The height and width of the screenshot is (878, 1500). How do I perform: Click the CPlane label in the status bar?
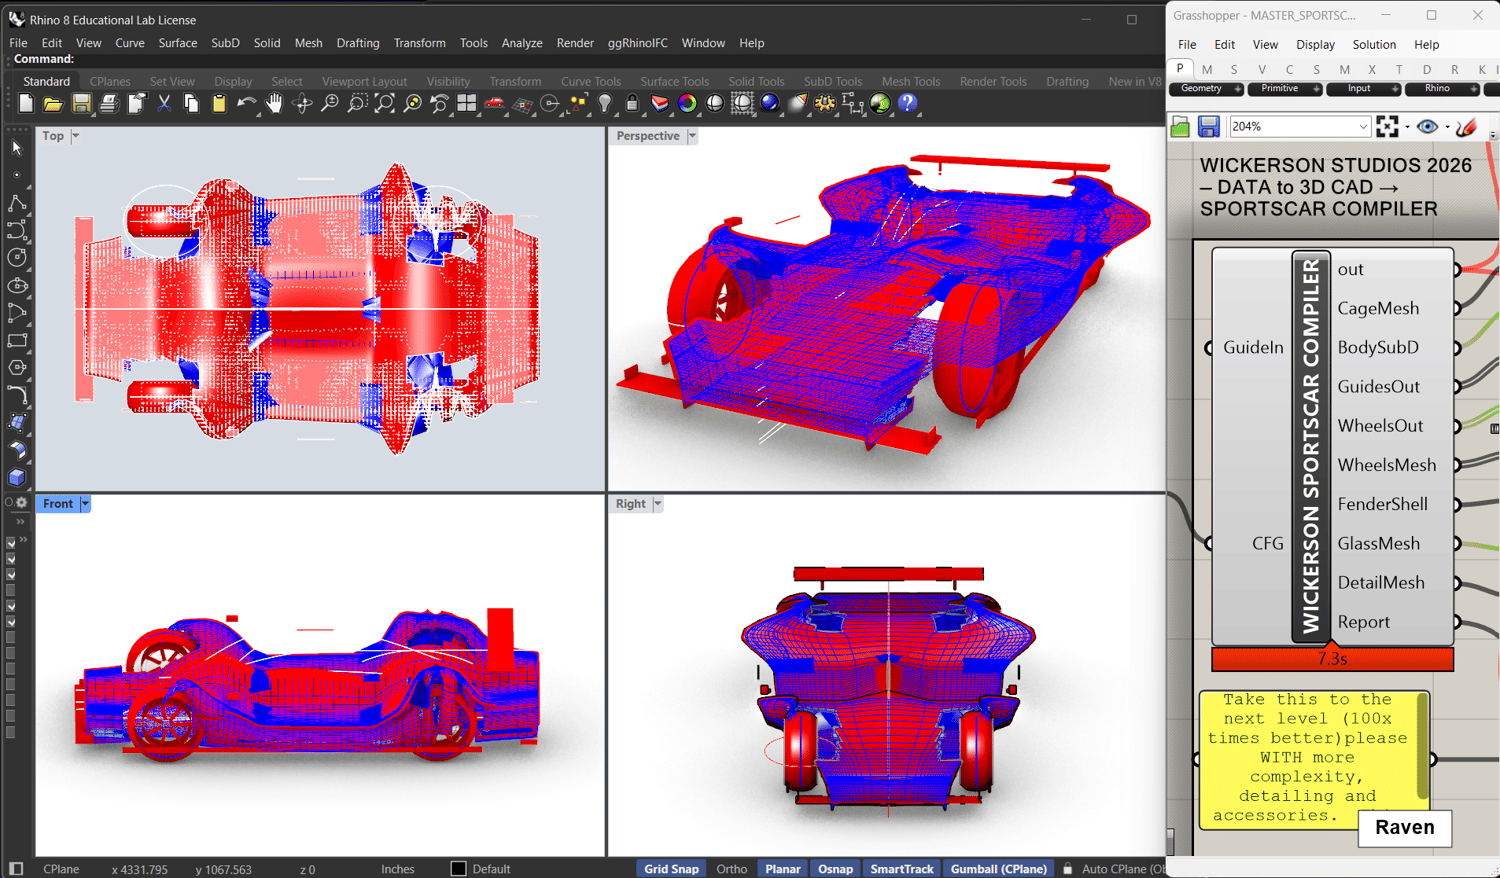click(61, 869)
